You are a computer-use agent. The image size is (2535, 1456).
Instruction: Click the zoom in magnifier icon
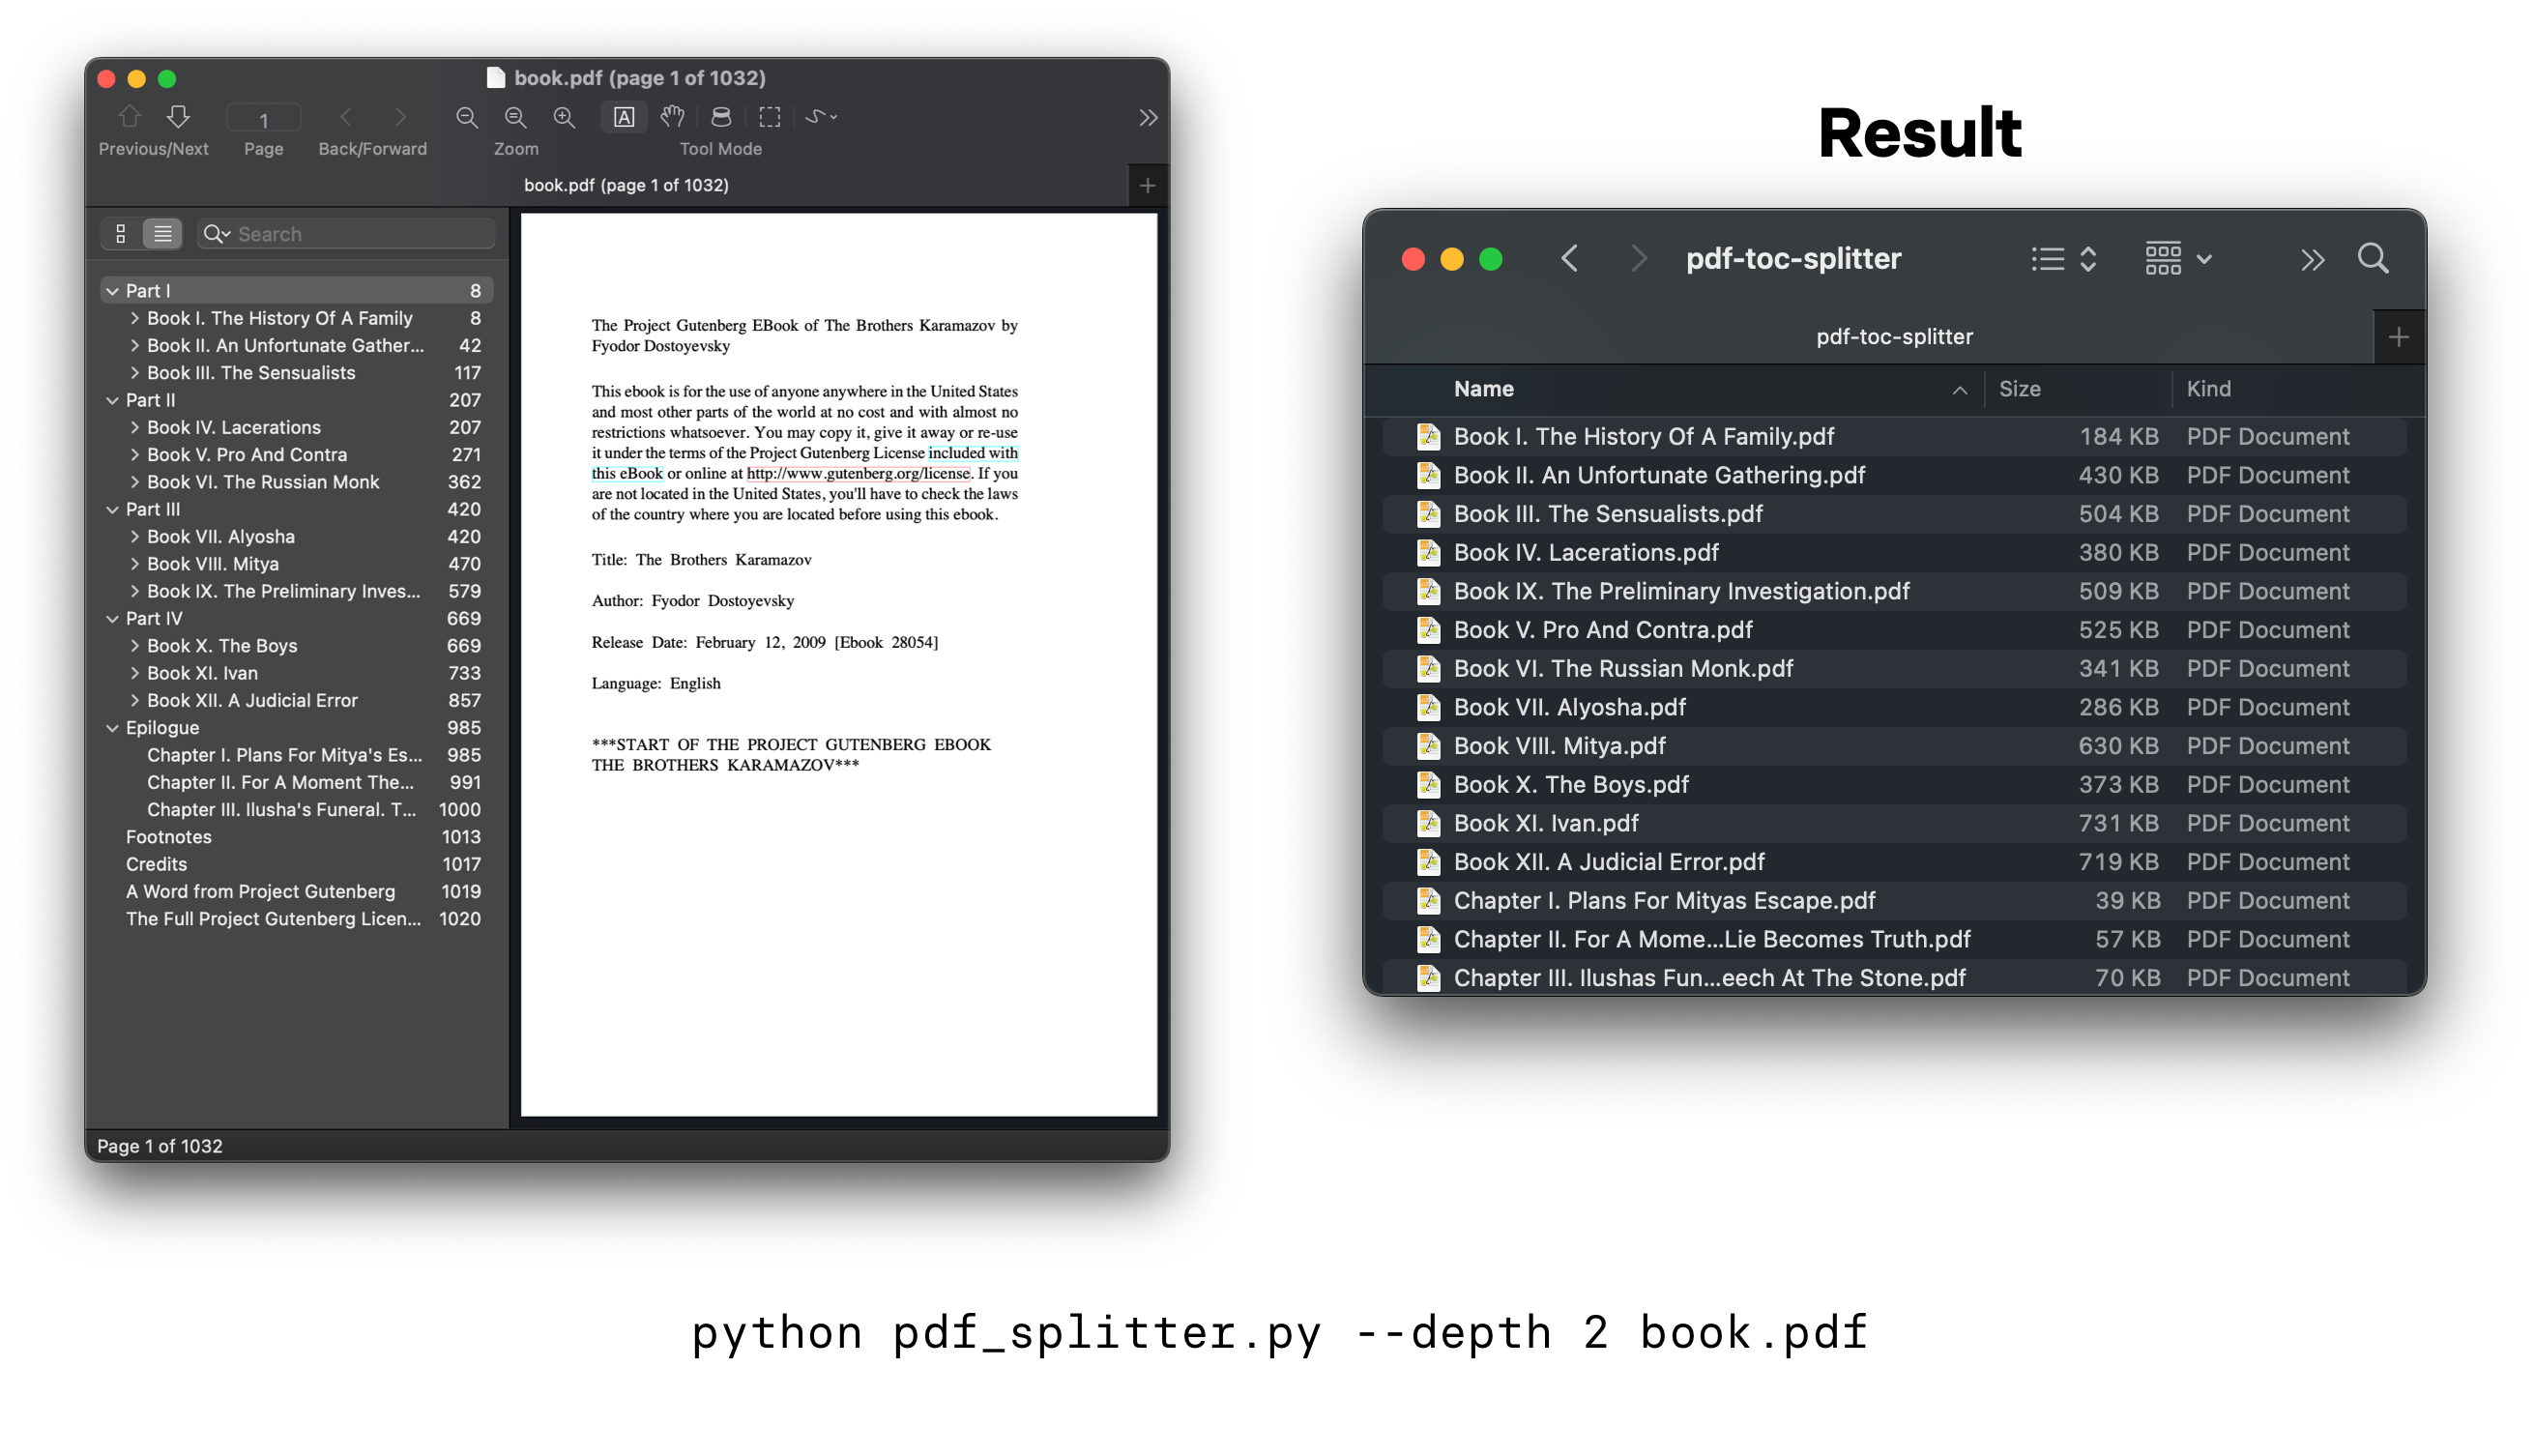point(564,117)
